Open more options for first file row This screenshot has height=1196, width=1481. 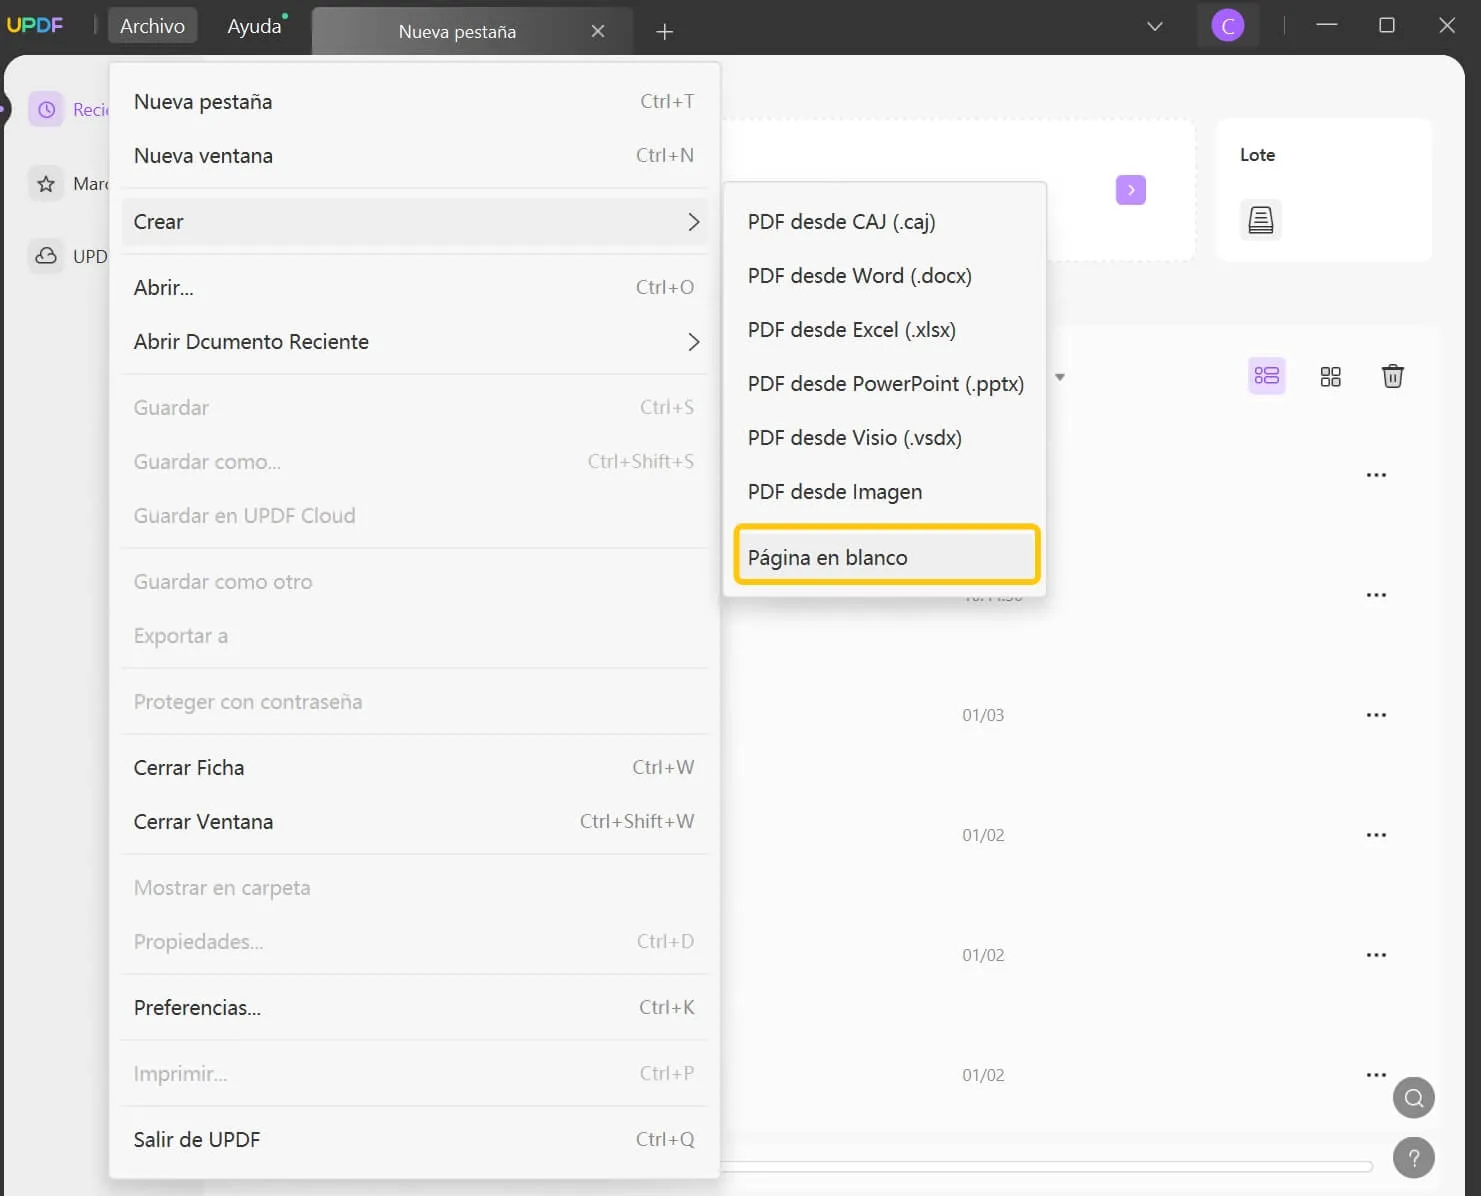click(x=1376, y=475)
